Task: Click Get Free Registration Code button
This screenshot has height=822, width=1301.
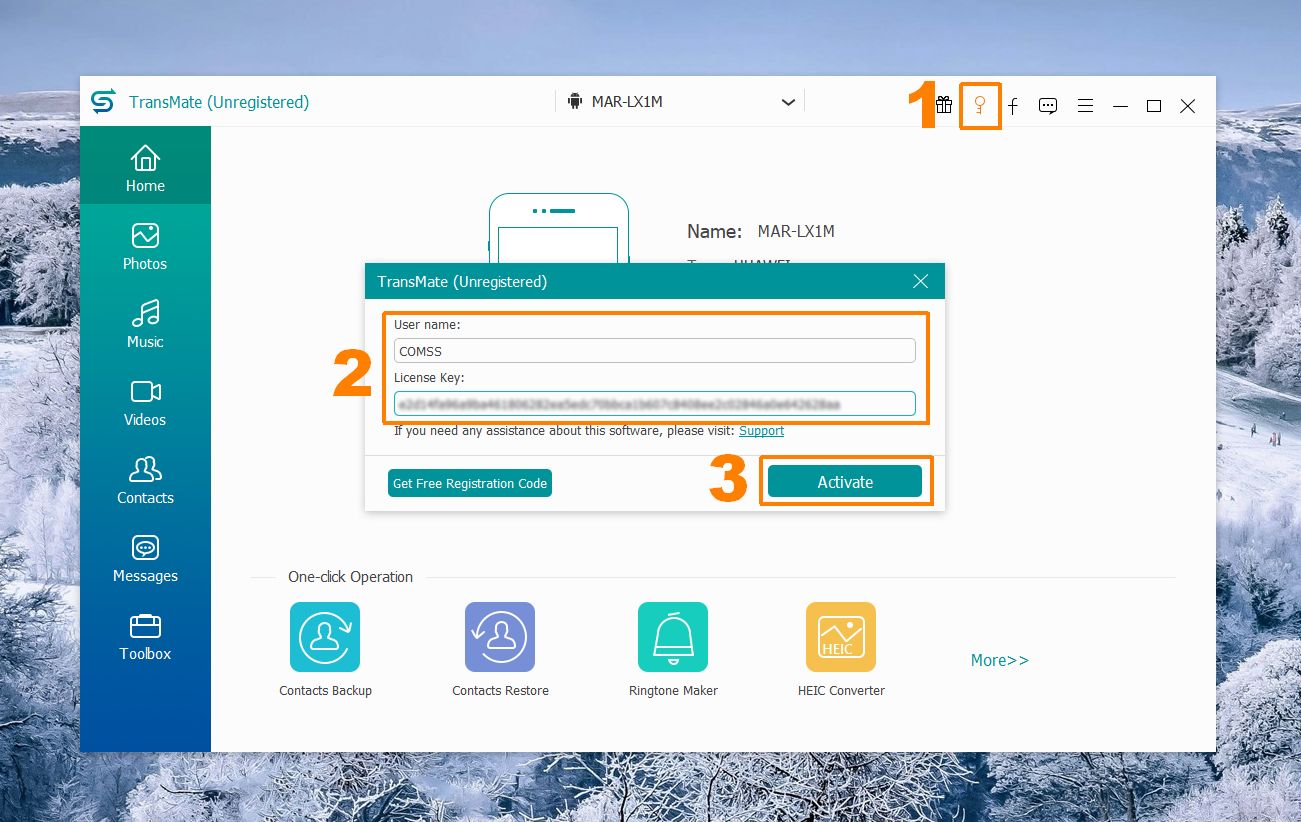Action: [x=470, y=483]
